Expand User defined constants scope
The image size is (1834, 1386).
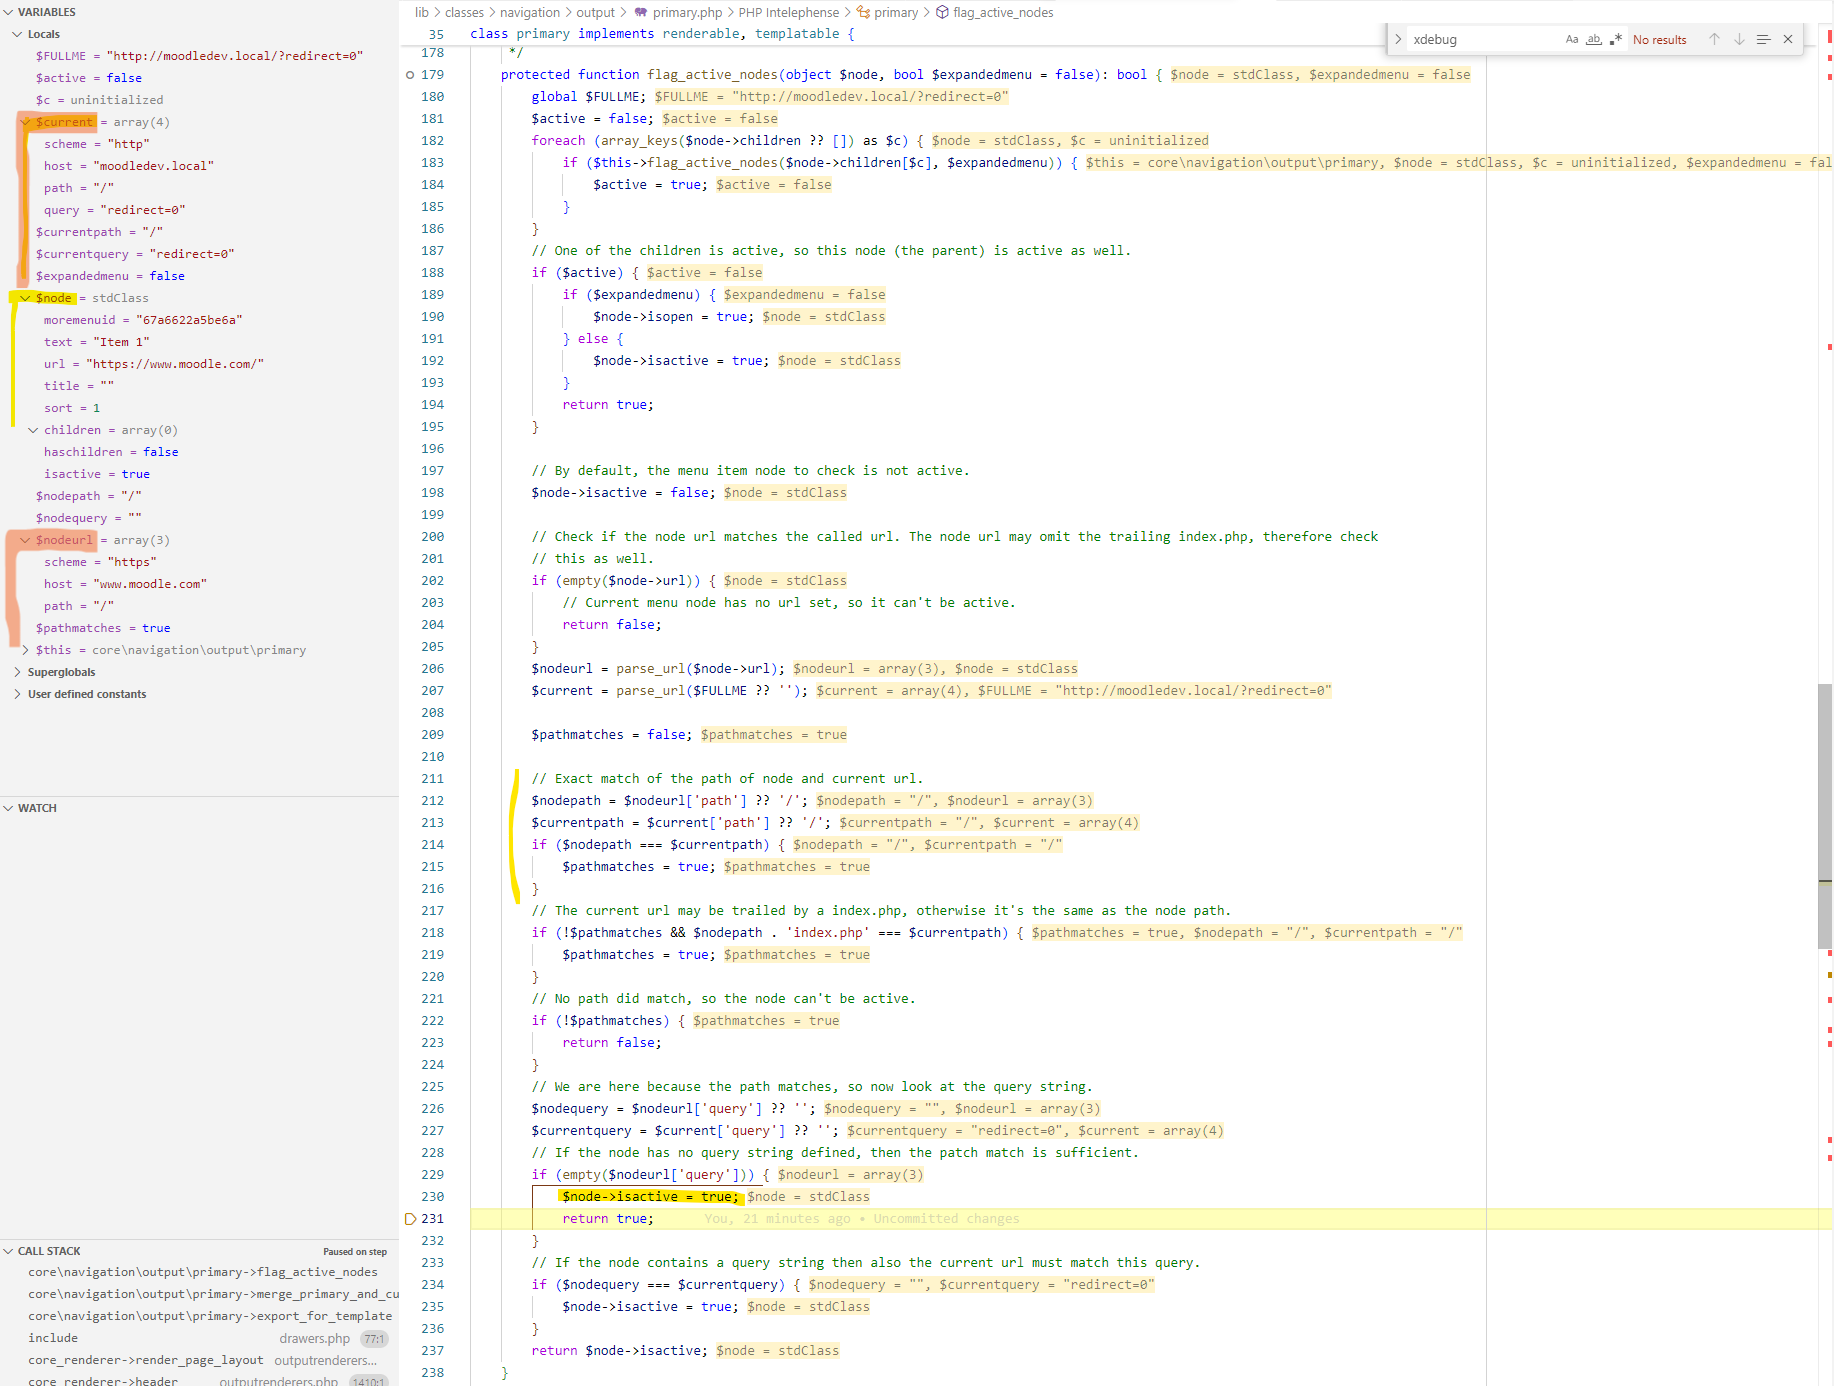[17, 694]
